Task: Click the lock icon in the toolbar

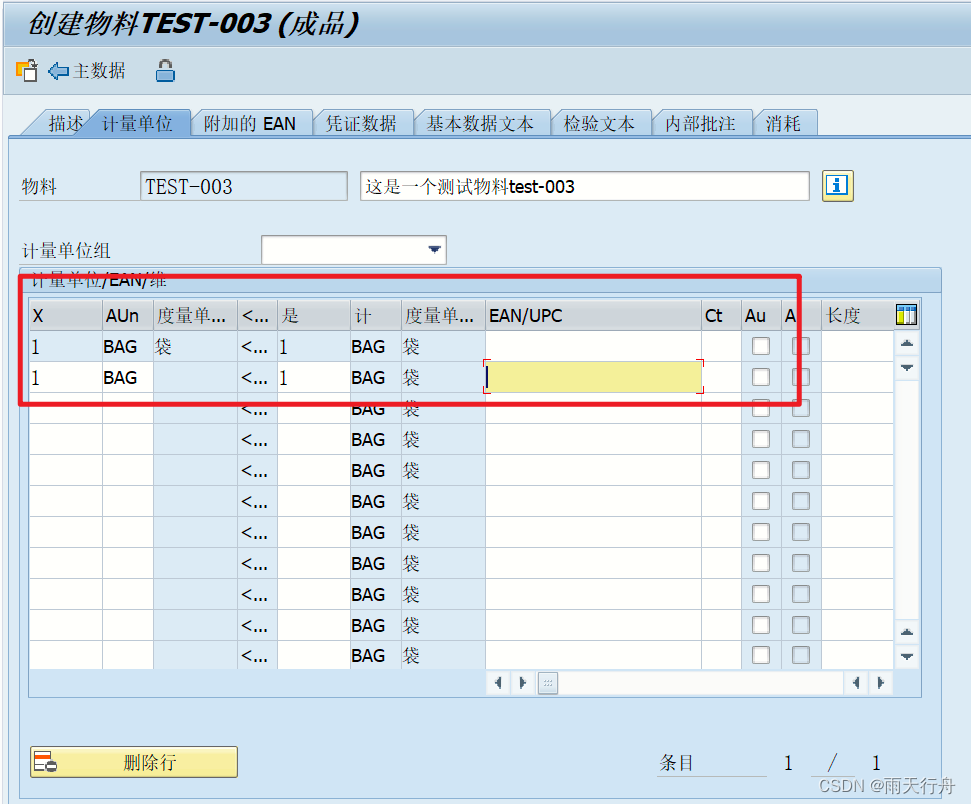Action: [165, 71]
